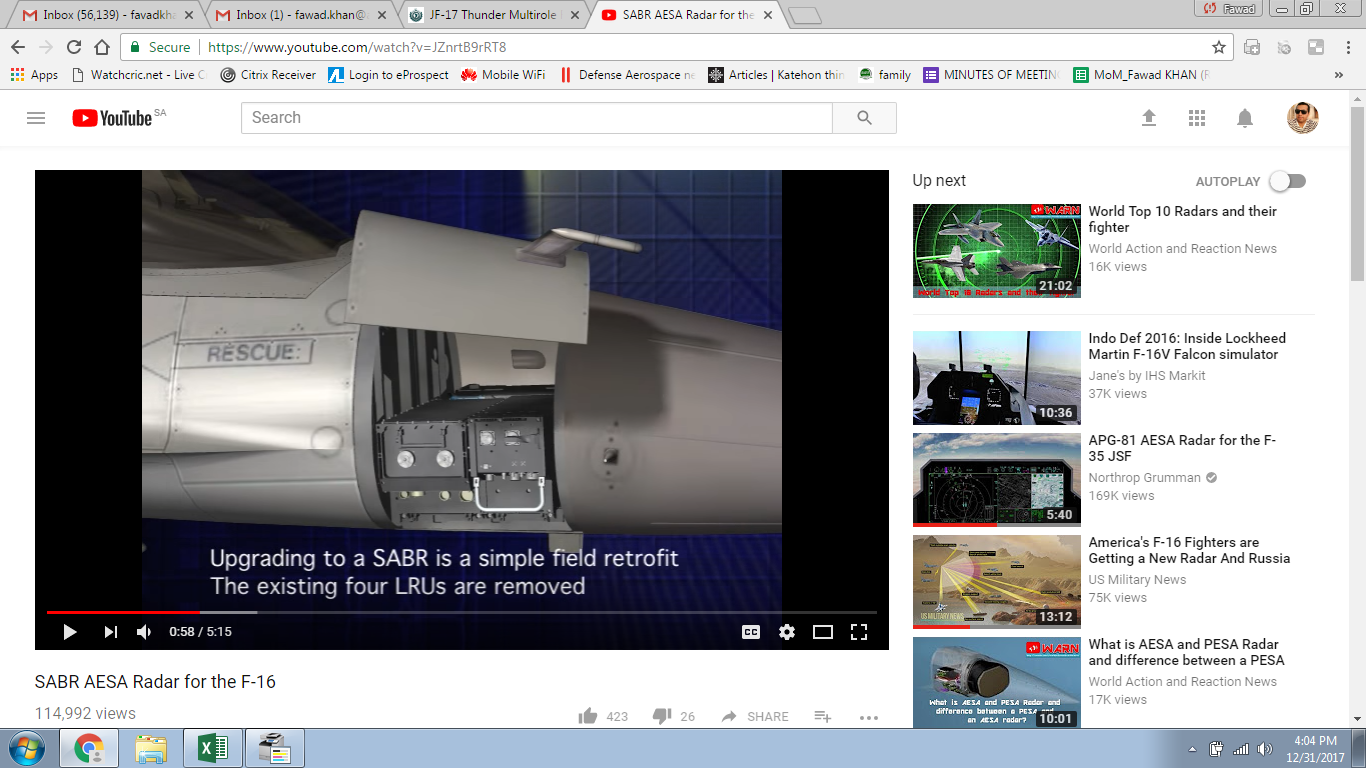1366x768 pixels.
Task: Skip to the next video
Action: (x=110, y=632)
